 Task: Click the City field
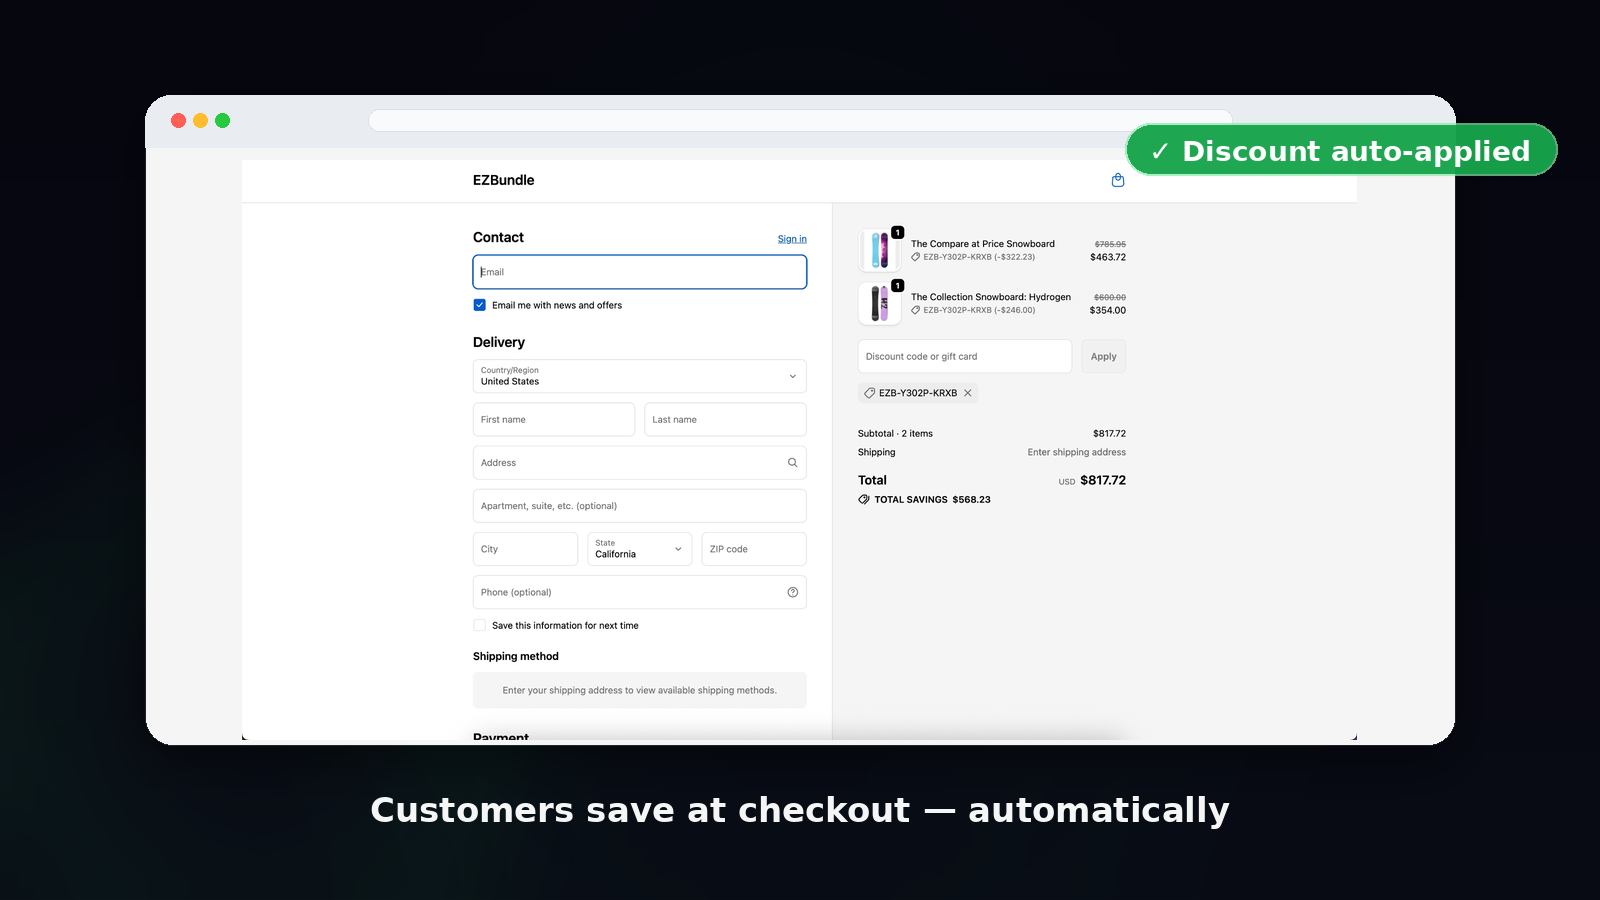coord(525,549)
